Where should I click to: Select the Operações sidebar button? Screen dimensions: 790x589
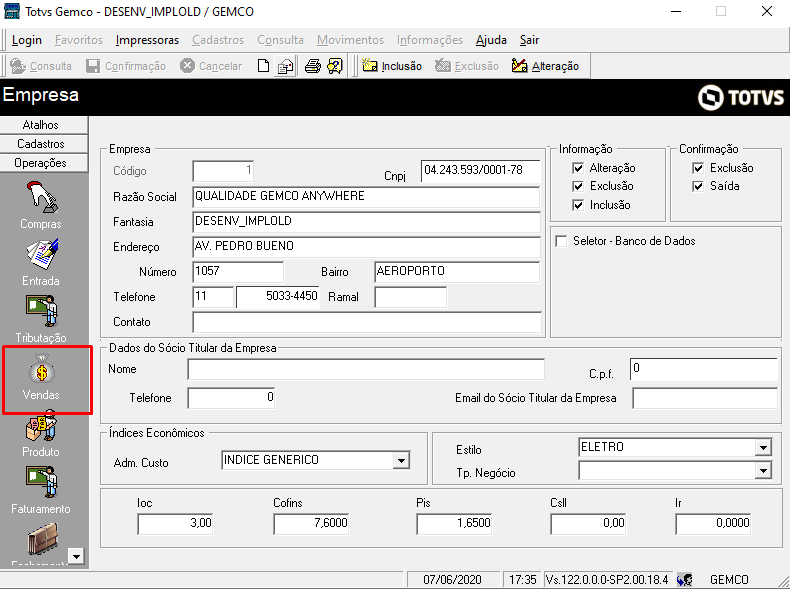(44, 163)
